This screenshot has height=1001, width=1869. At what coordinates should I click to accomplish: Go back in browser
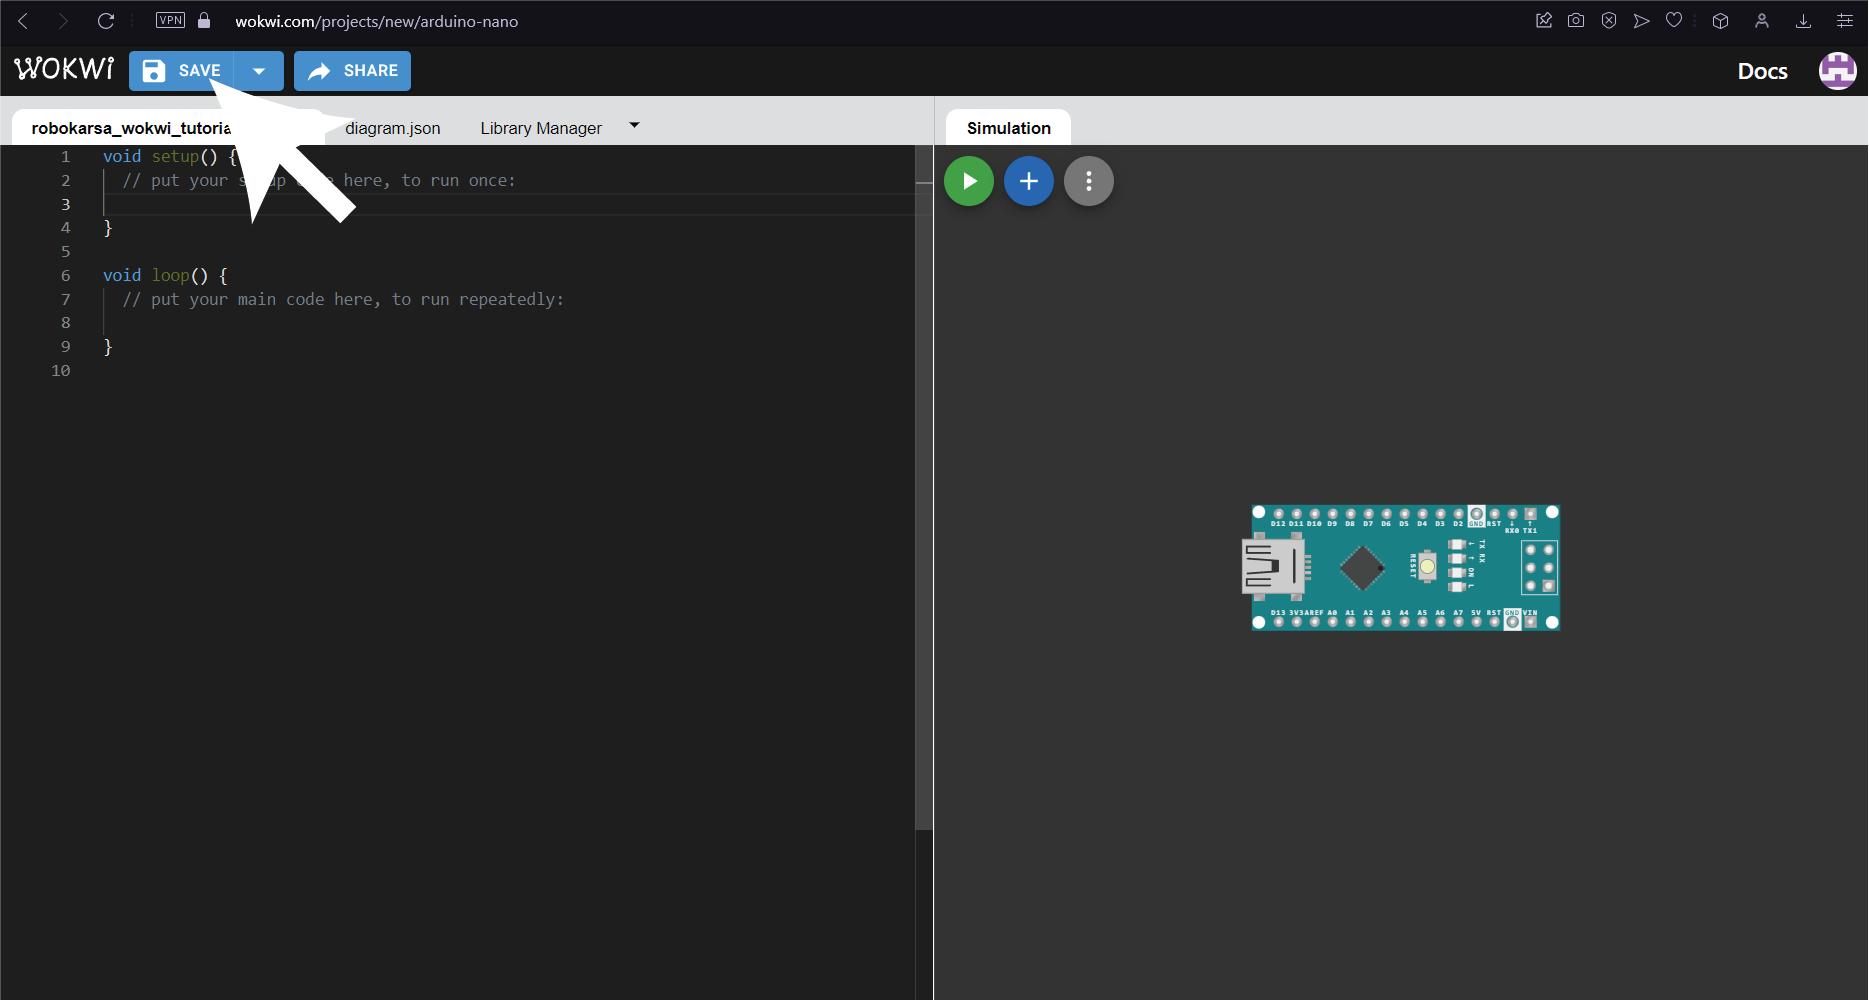23,21
